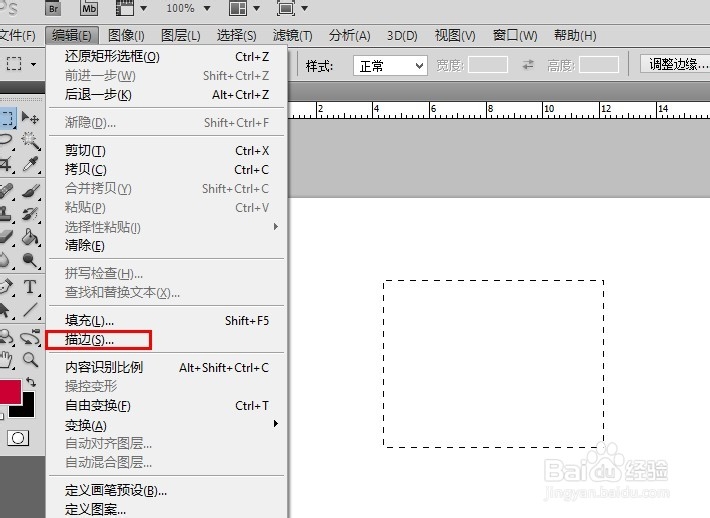The image size is (710, 518).
Task: Select the Hand tool
Action: (6, 360)
